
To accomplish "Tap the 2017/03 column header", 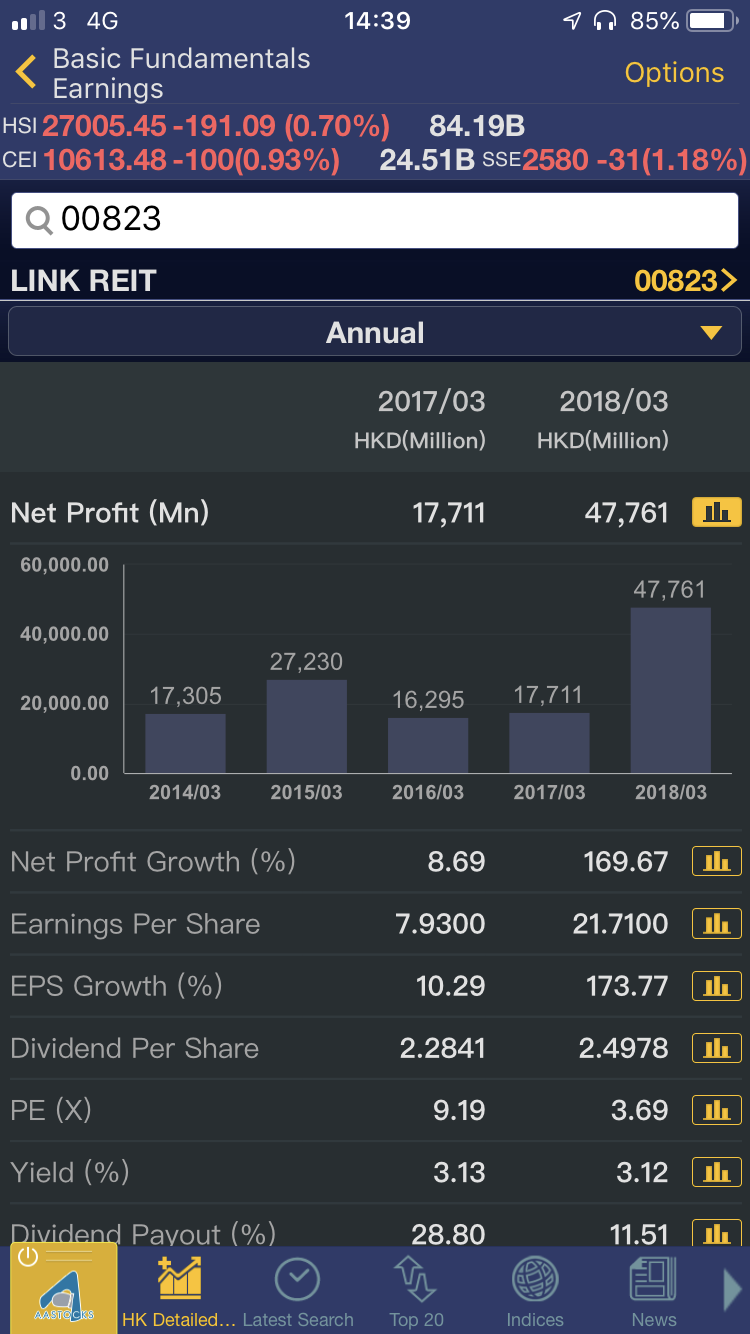I will coord(431,402).
